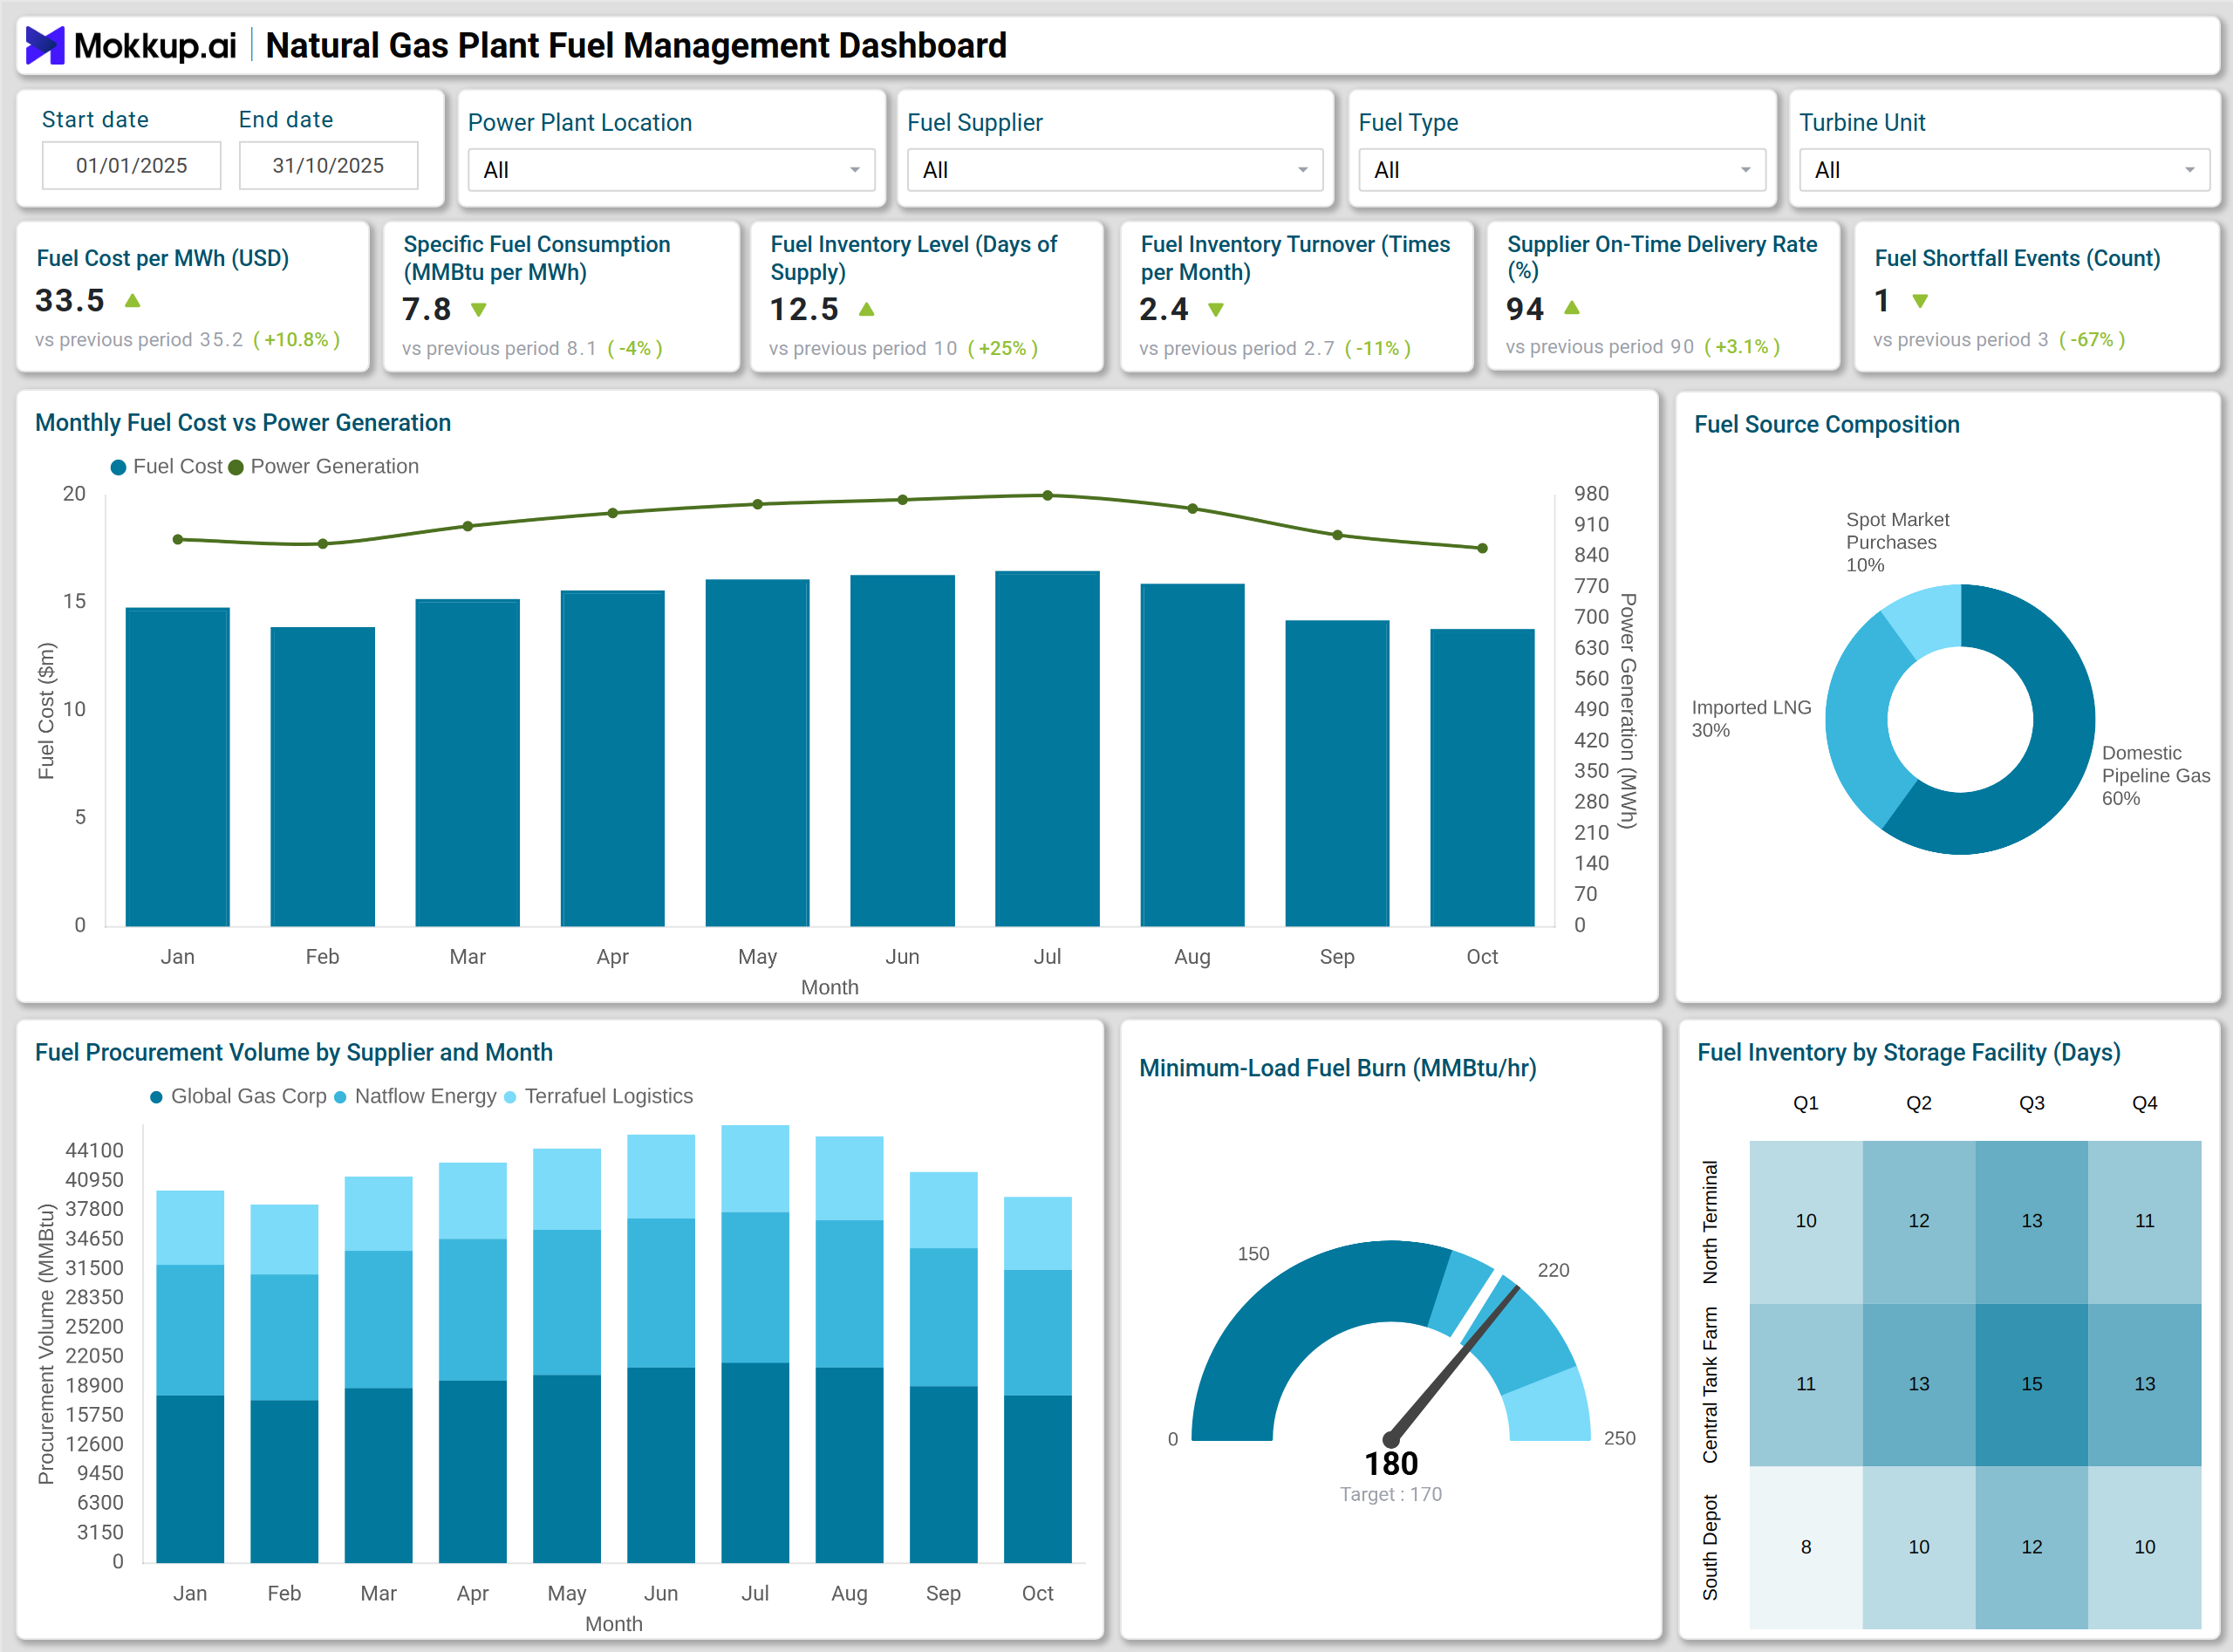Click the gauge needle in Minimum-Load Fuel Burn

1454,1363
